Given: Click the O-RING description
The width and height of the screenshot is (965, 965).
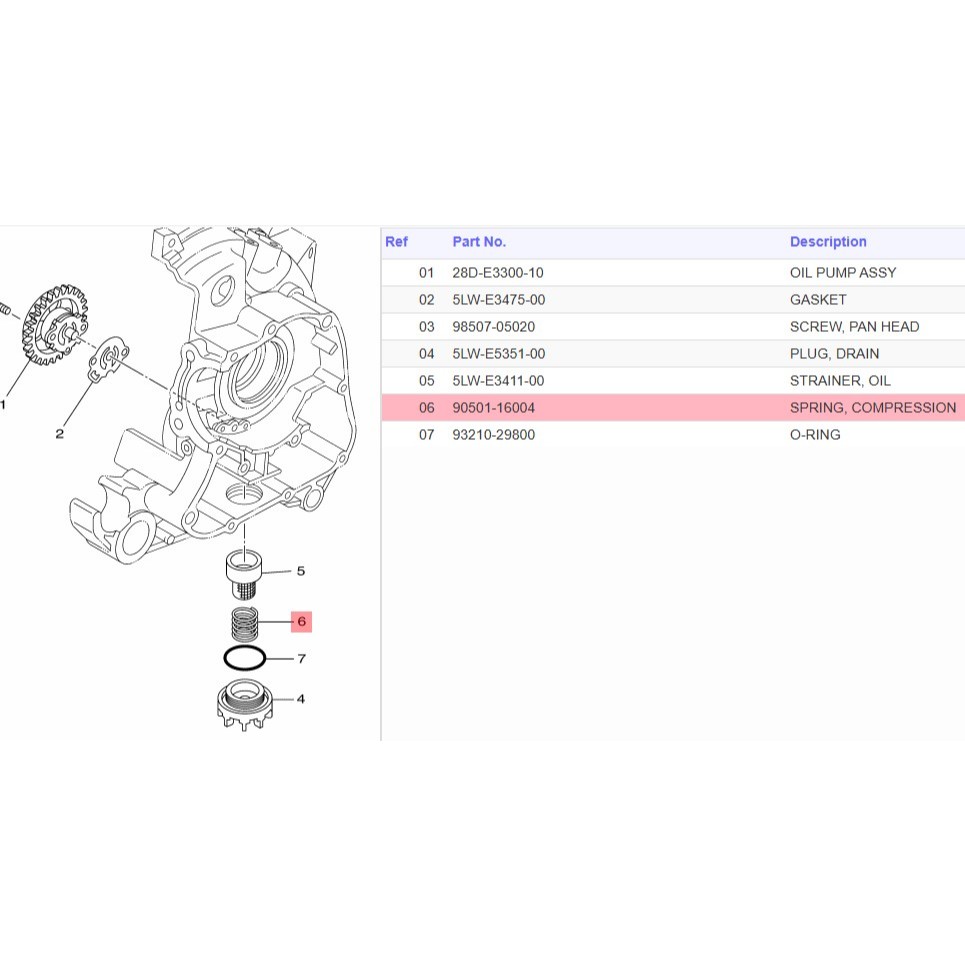Looking at the screenshot, I should point(815,434).
